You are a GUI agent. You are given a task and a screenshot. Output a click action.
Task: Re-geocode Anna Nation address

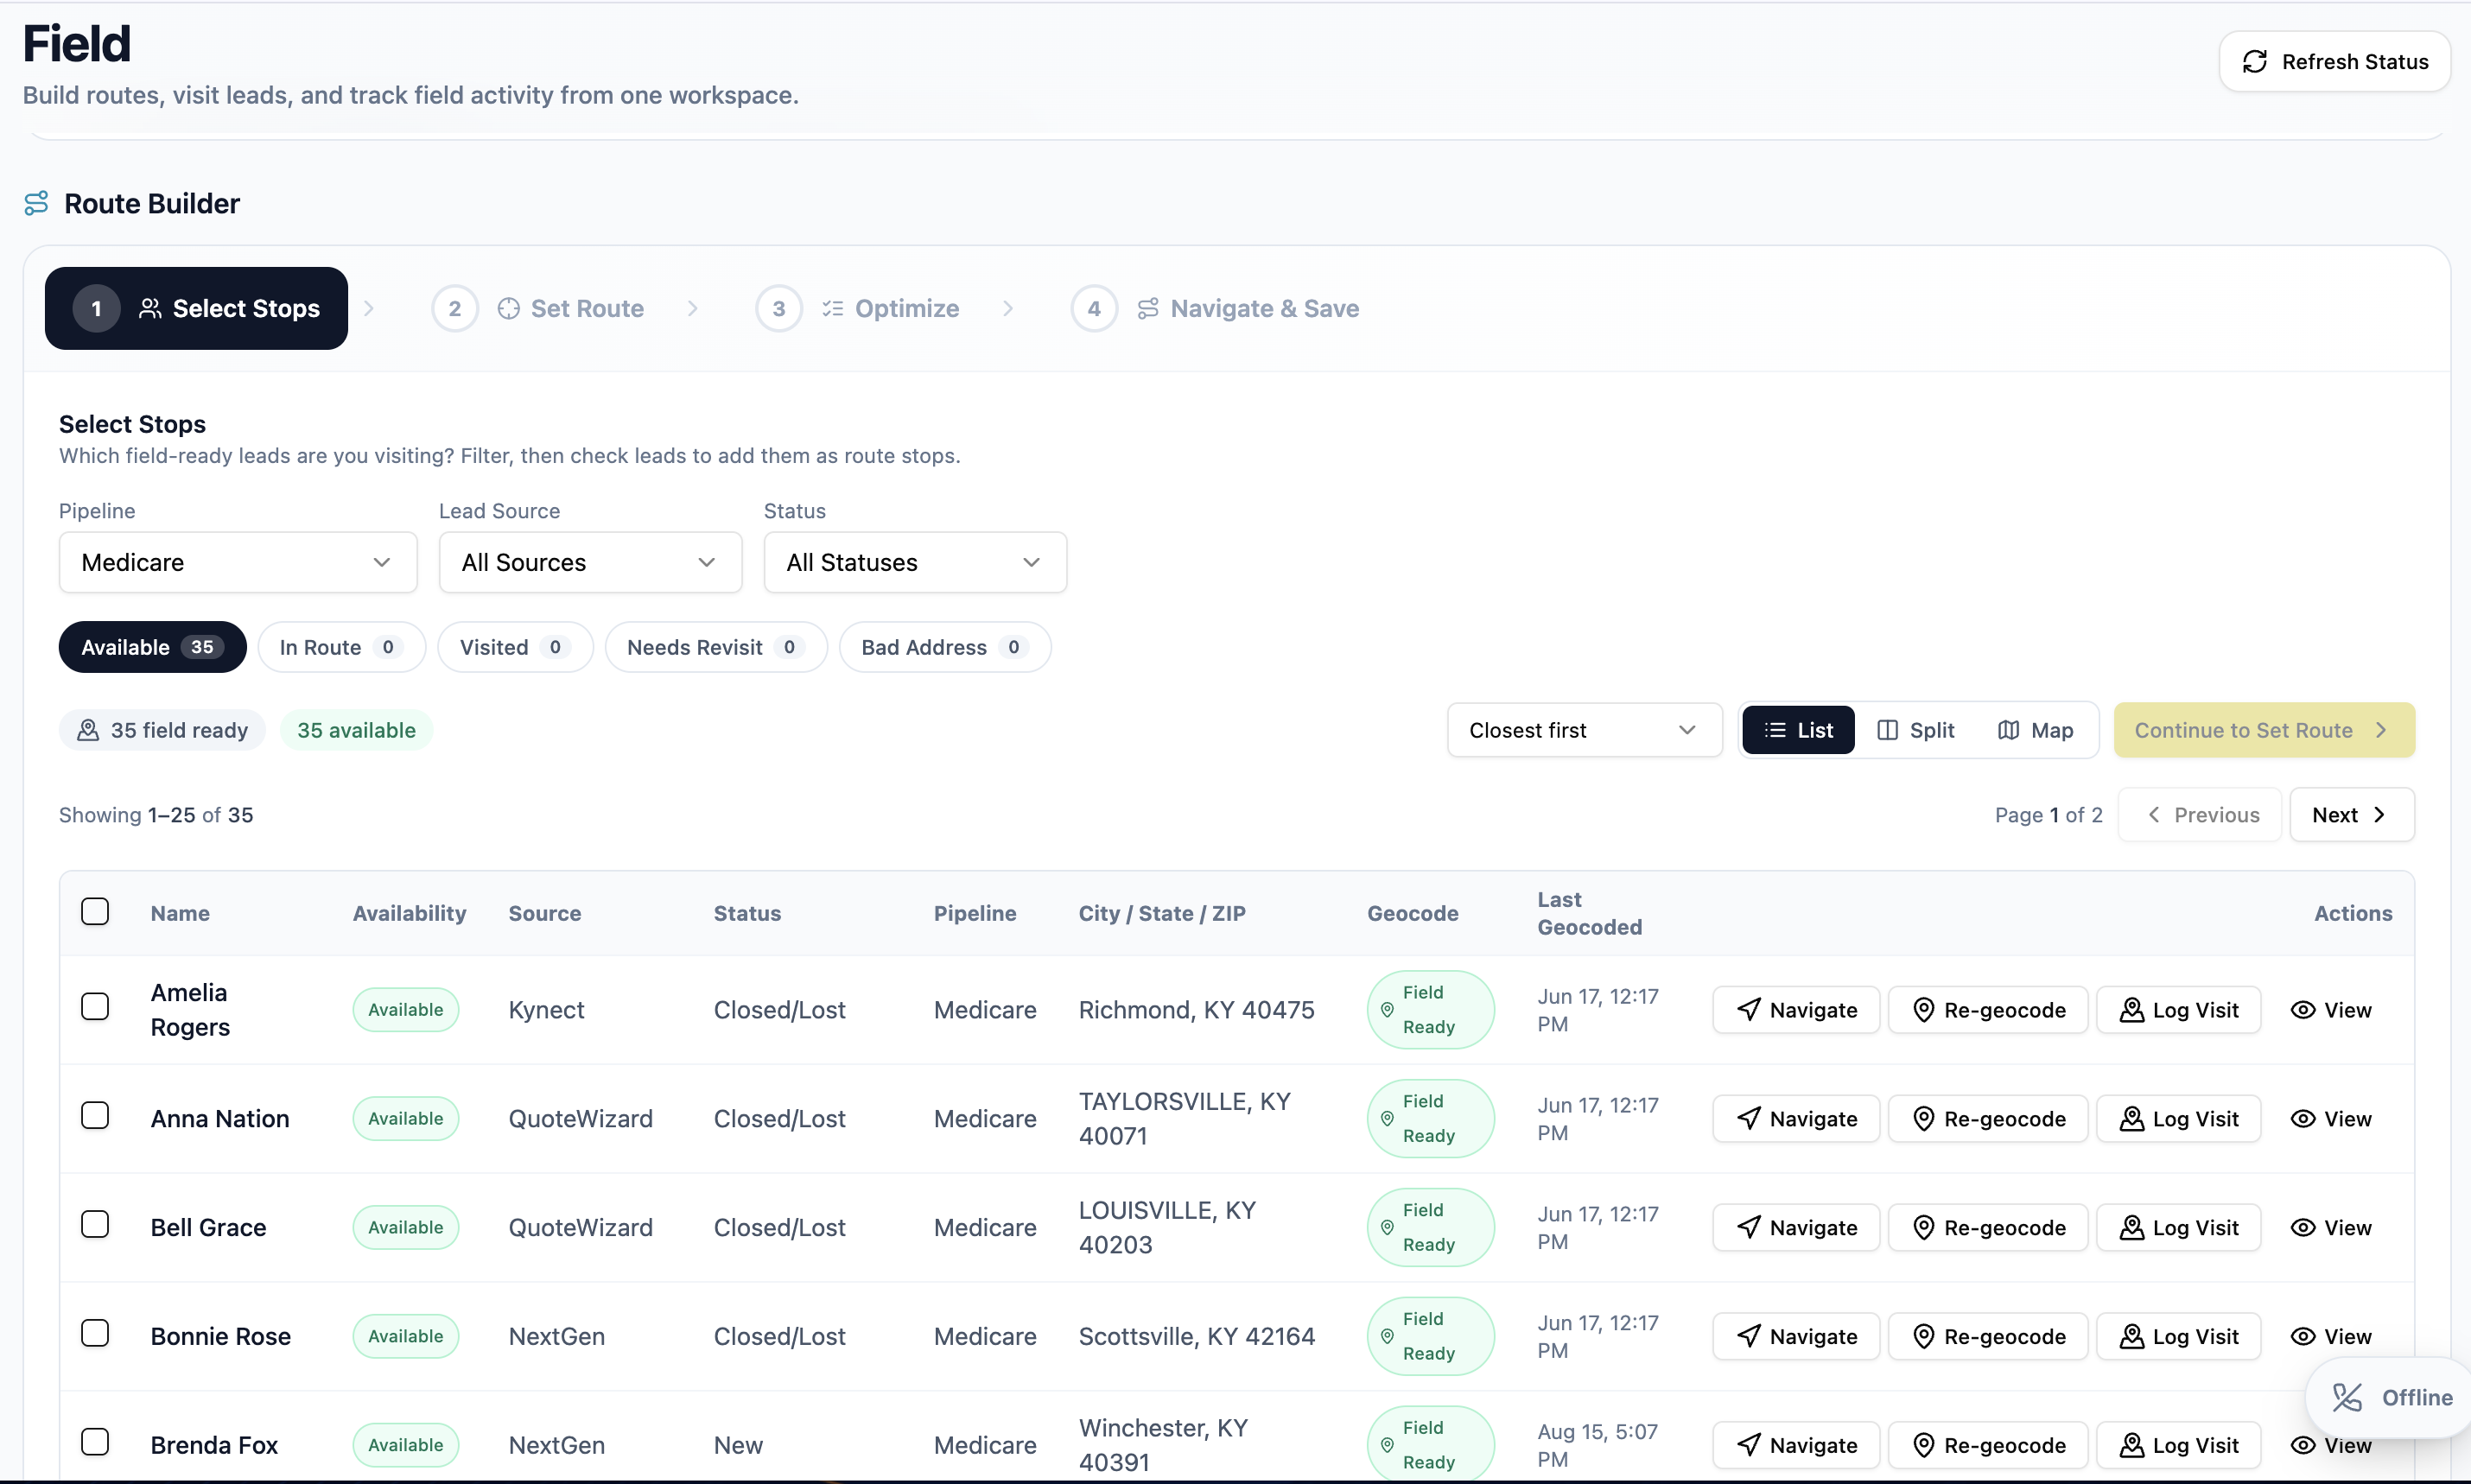[1988, 1119]
